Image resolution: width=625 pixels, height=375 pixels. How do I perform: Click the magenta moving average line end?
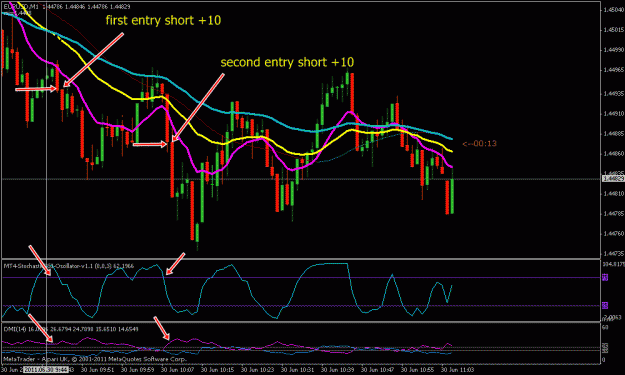click(451, 167)
